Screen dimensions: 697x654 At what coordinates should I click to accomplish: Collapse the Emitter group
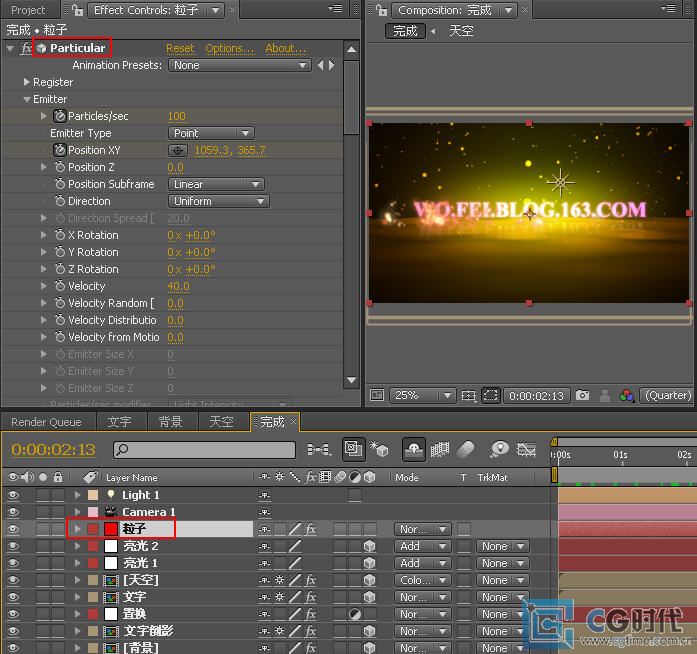point(27,99)
